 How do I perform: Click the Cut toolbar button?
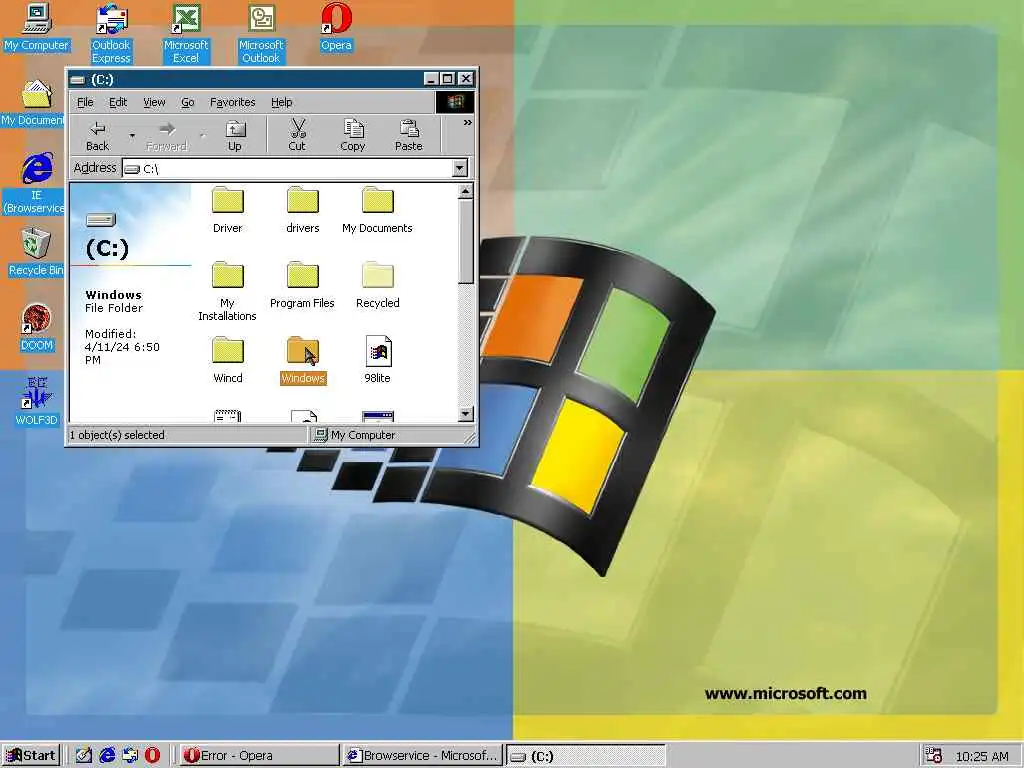[297, 136]
